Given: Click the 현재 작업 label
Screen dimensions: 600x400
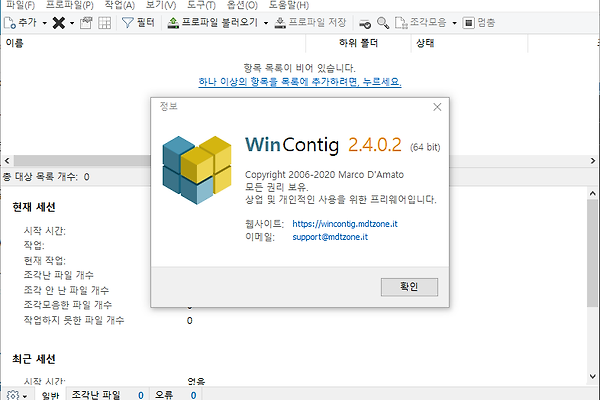Looking at the screenshot, I should pyautogui.click(x=45, y=261).
